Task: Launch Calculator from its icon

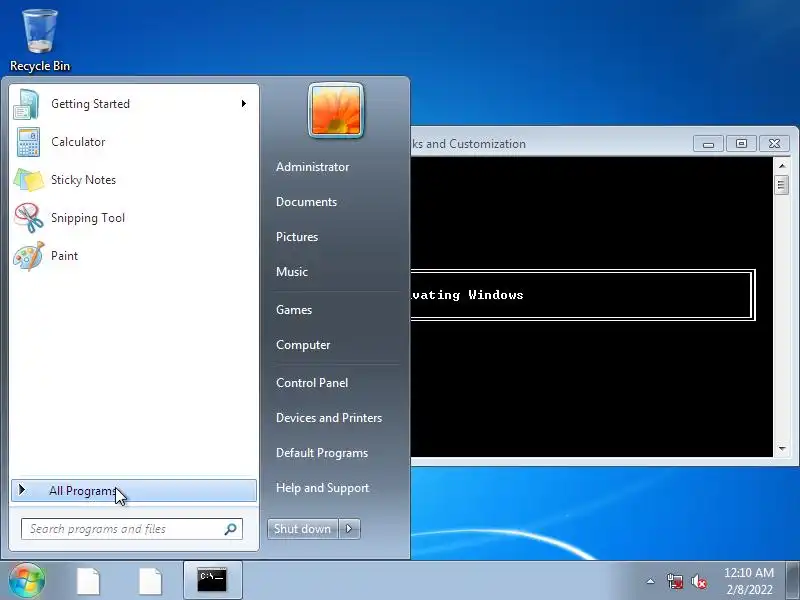Action: [28, 142]
